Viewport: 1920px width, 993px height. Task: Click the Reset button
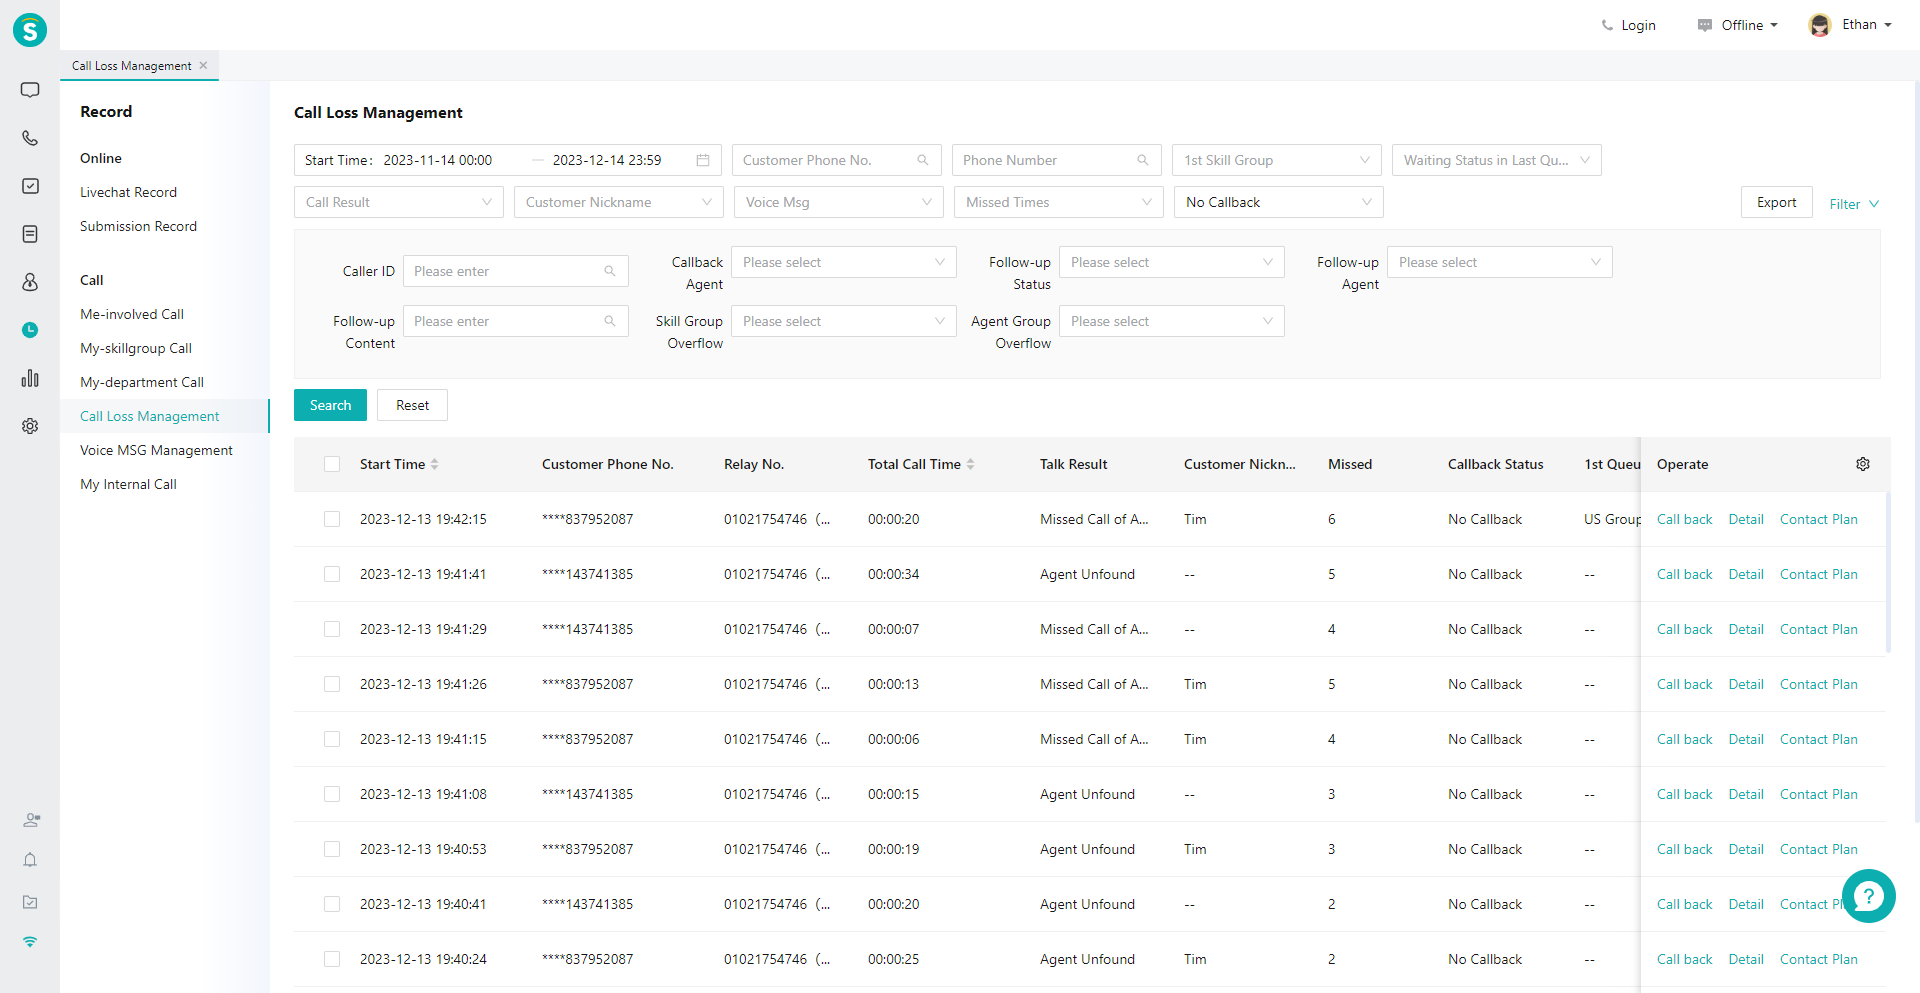click(x=412, y=405)
